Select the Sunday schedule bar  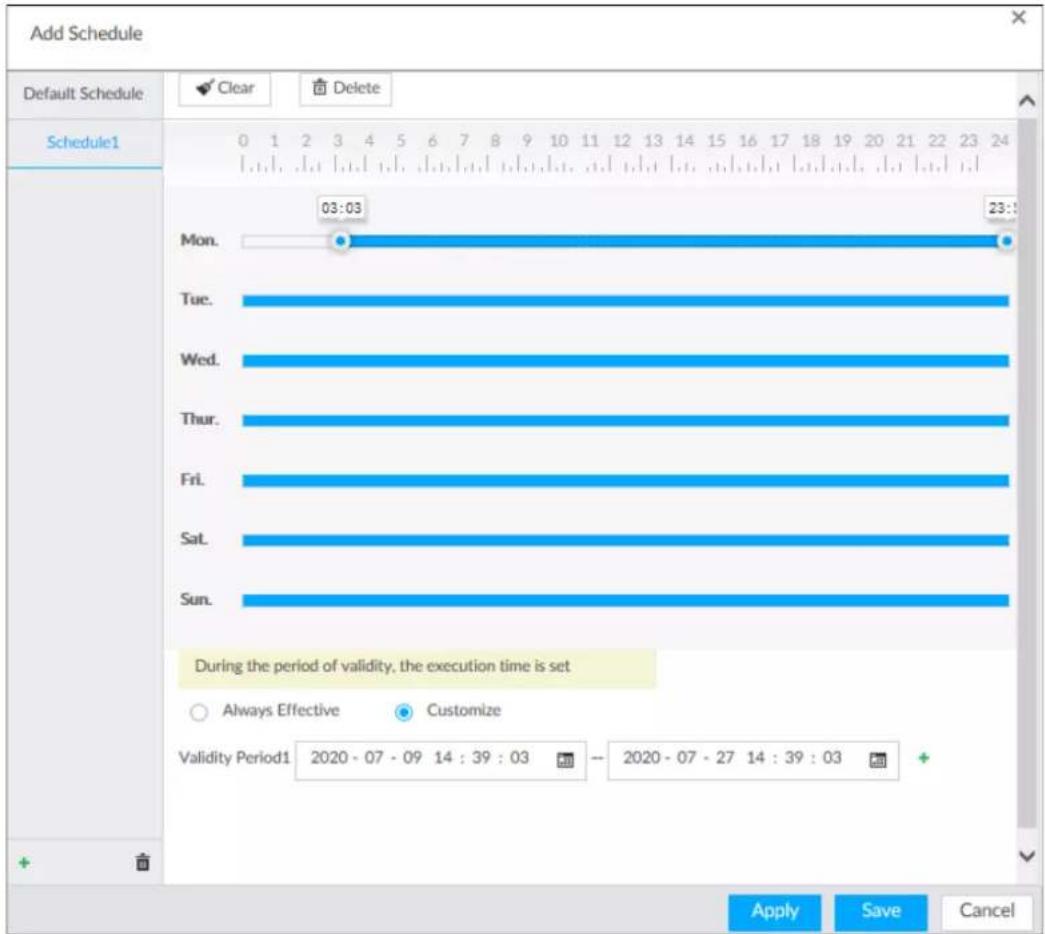click(625, 601)
